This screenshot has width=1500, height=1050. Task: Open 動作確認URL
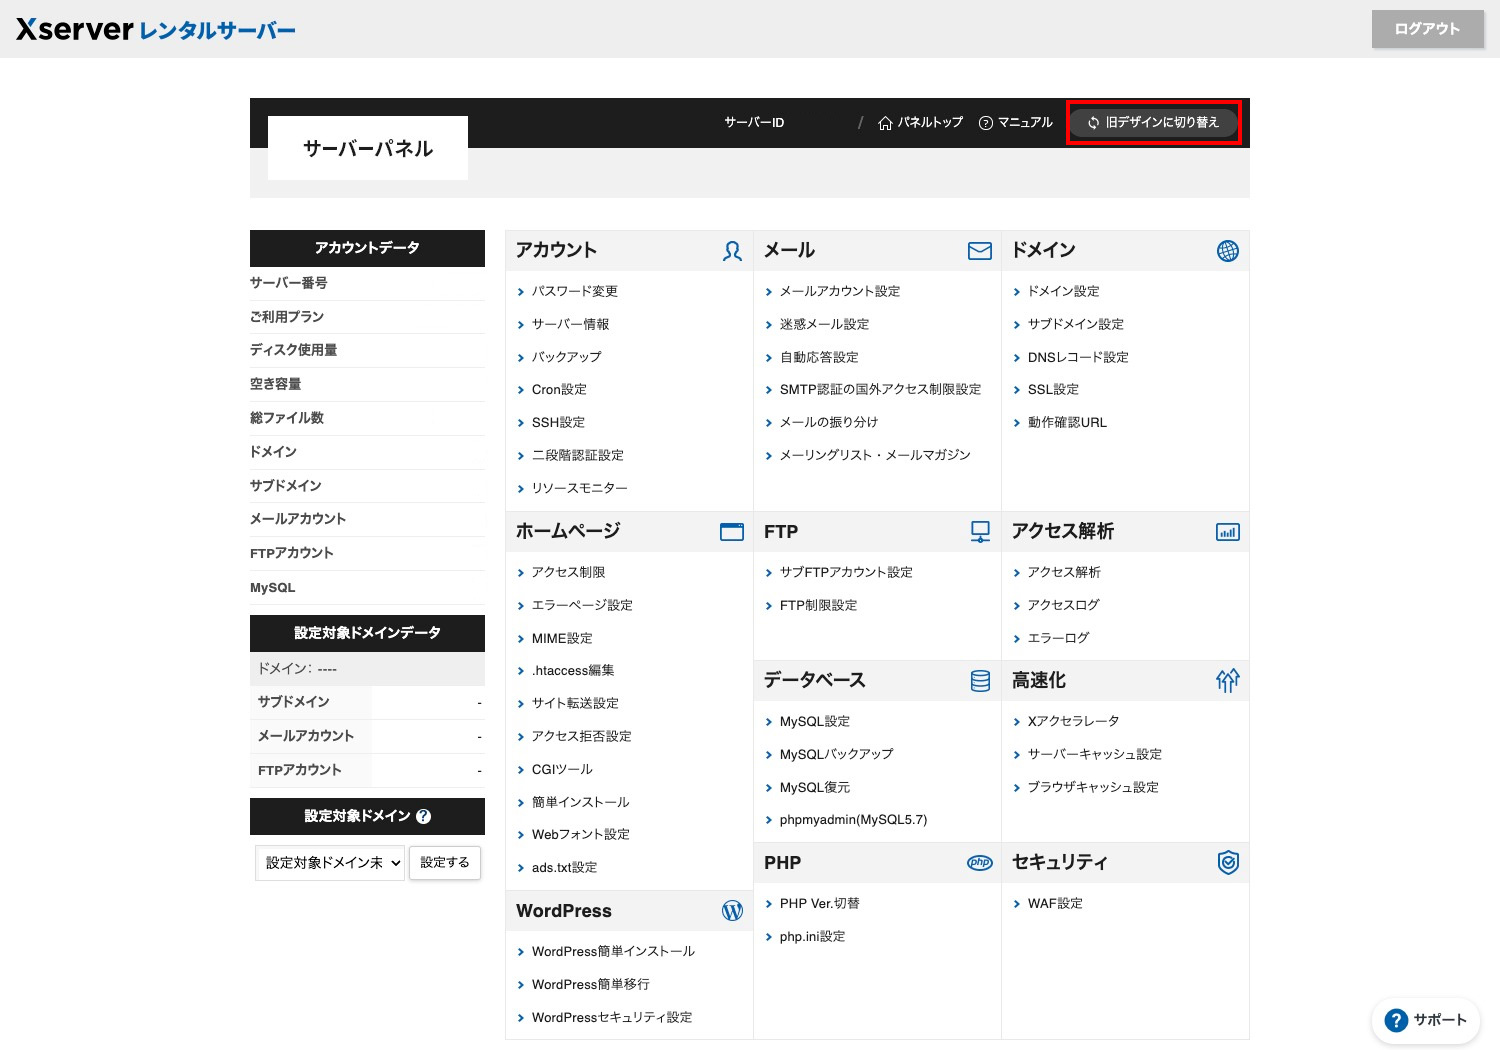pyautogui.click(x=1067, y=423)
